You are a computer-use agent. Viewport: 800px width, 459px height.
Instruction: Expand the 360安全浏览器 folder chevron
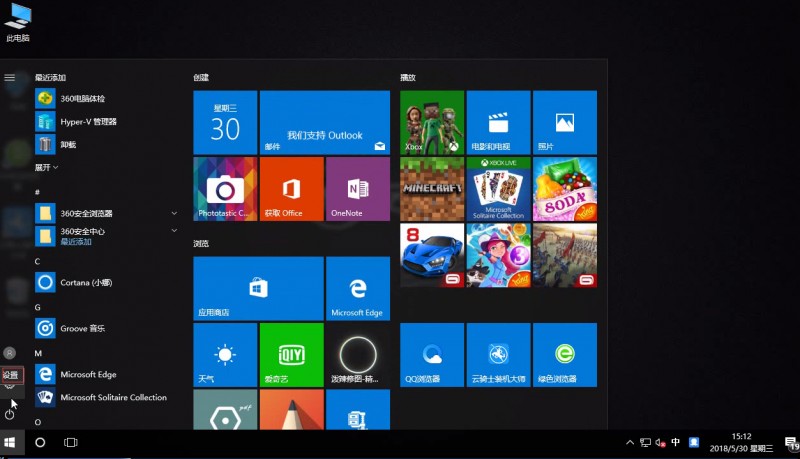(x=174, y=213)
